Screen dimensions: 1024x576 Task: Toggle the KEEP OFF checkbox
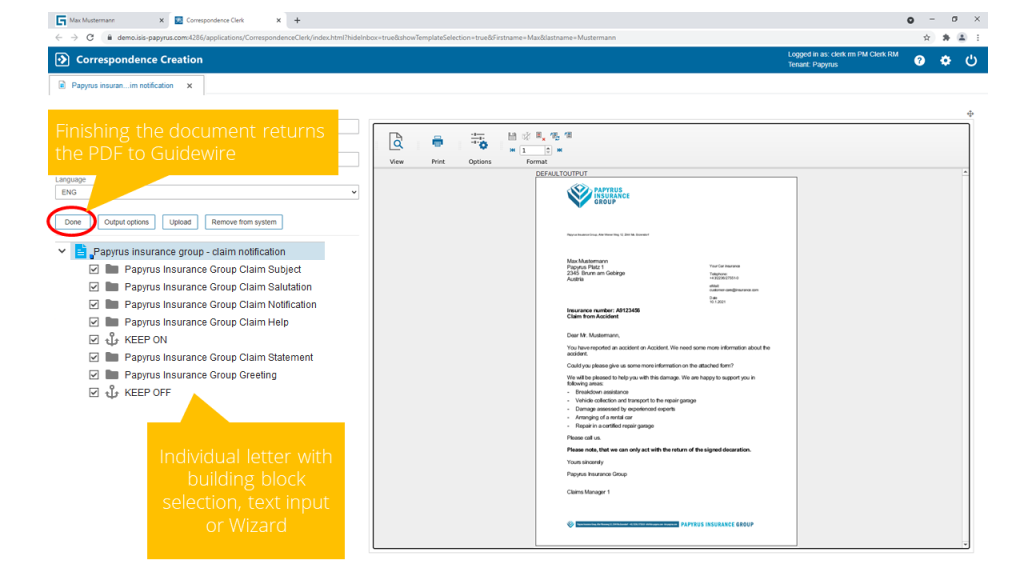pos(94,392)
